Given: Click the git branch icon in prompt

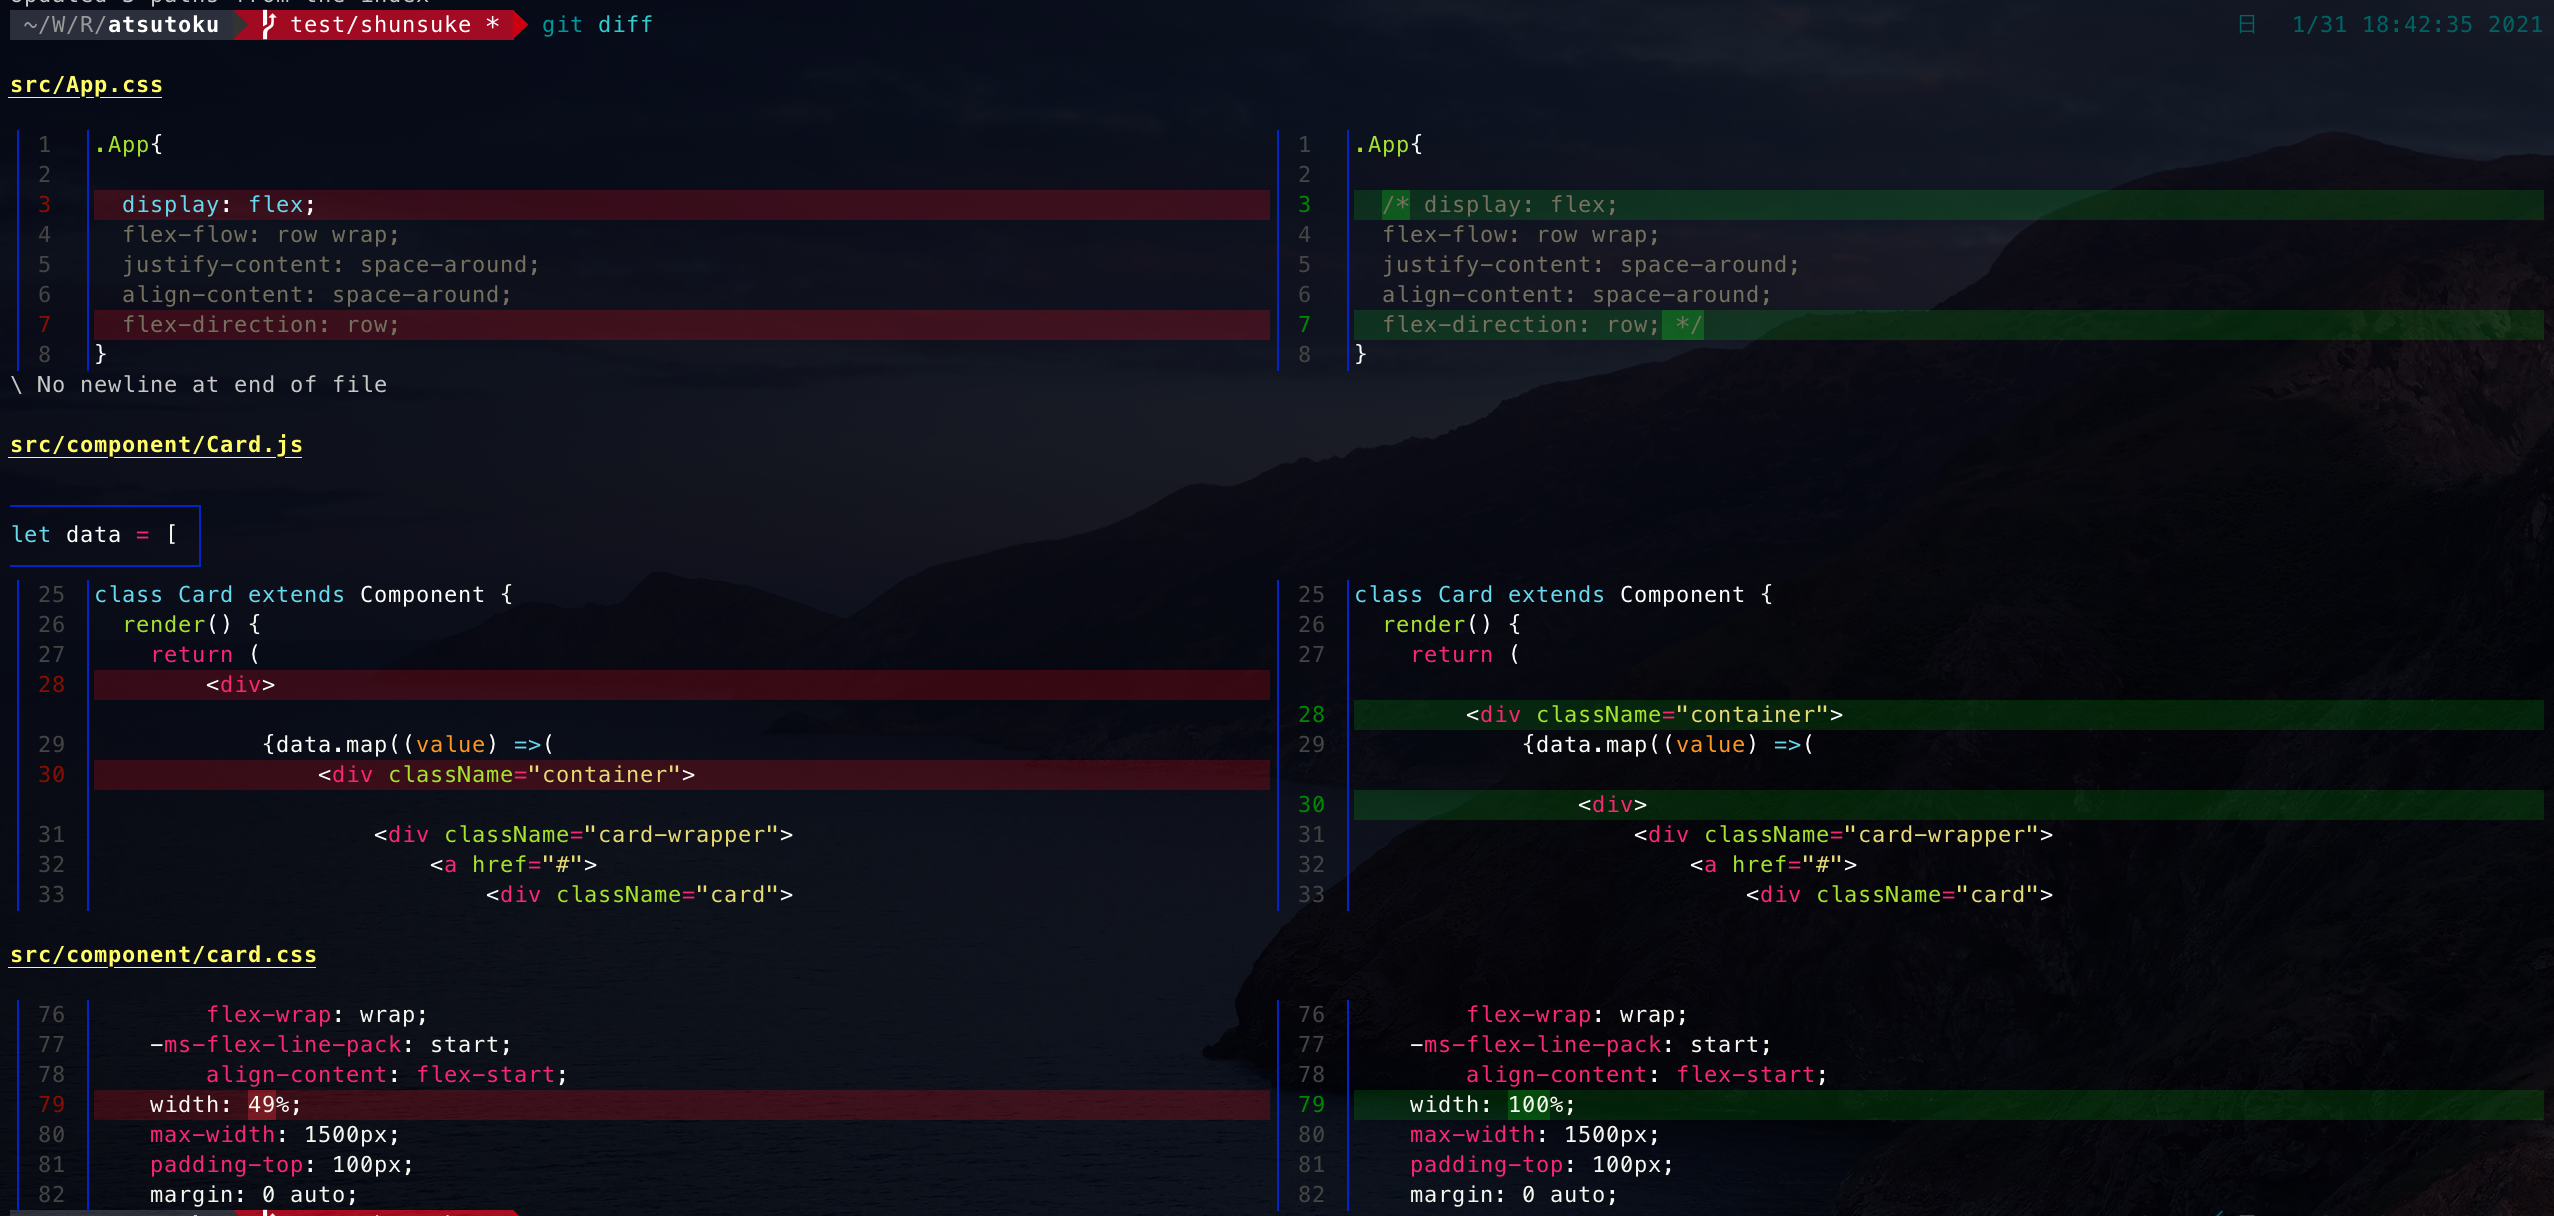Looking at the screenshot, I should [x=267, y=25].
